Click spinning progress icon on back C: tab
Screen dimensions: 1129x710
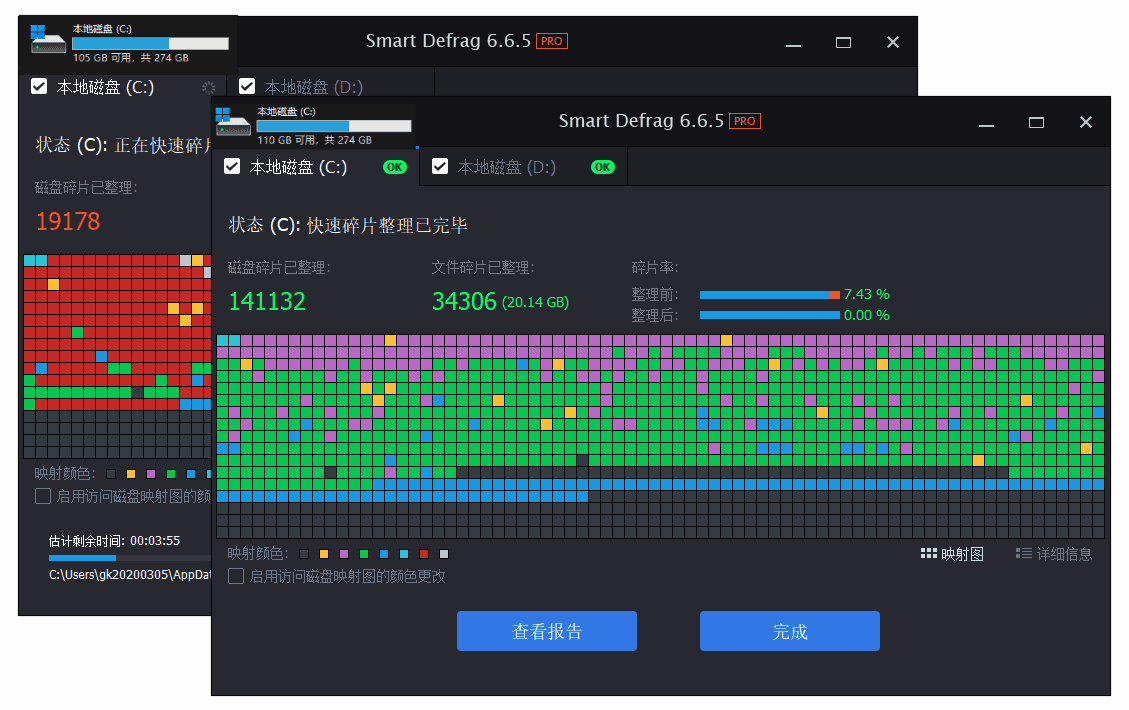(x=208, y=87)
